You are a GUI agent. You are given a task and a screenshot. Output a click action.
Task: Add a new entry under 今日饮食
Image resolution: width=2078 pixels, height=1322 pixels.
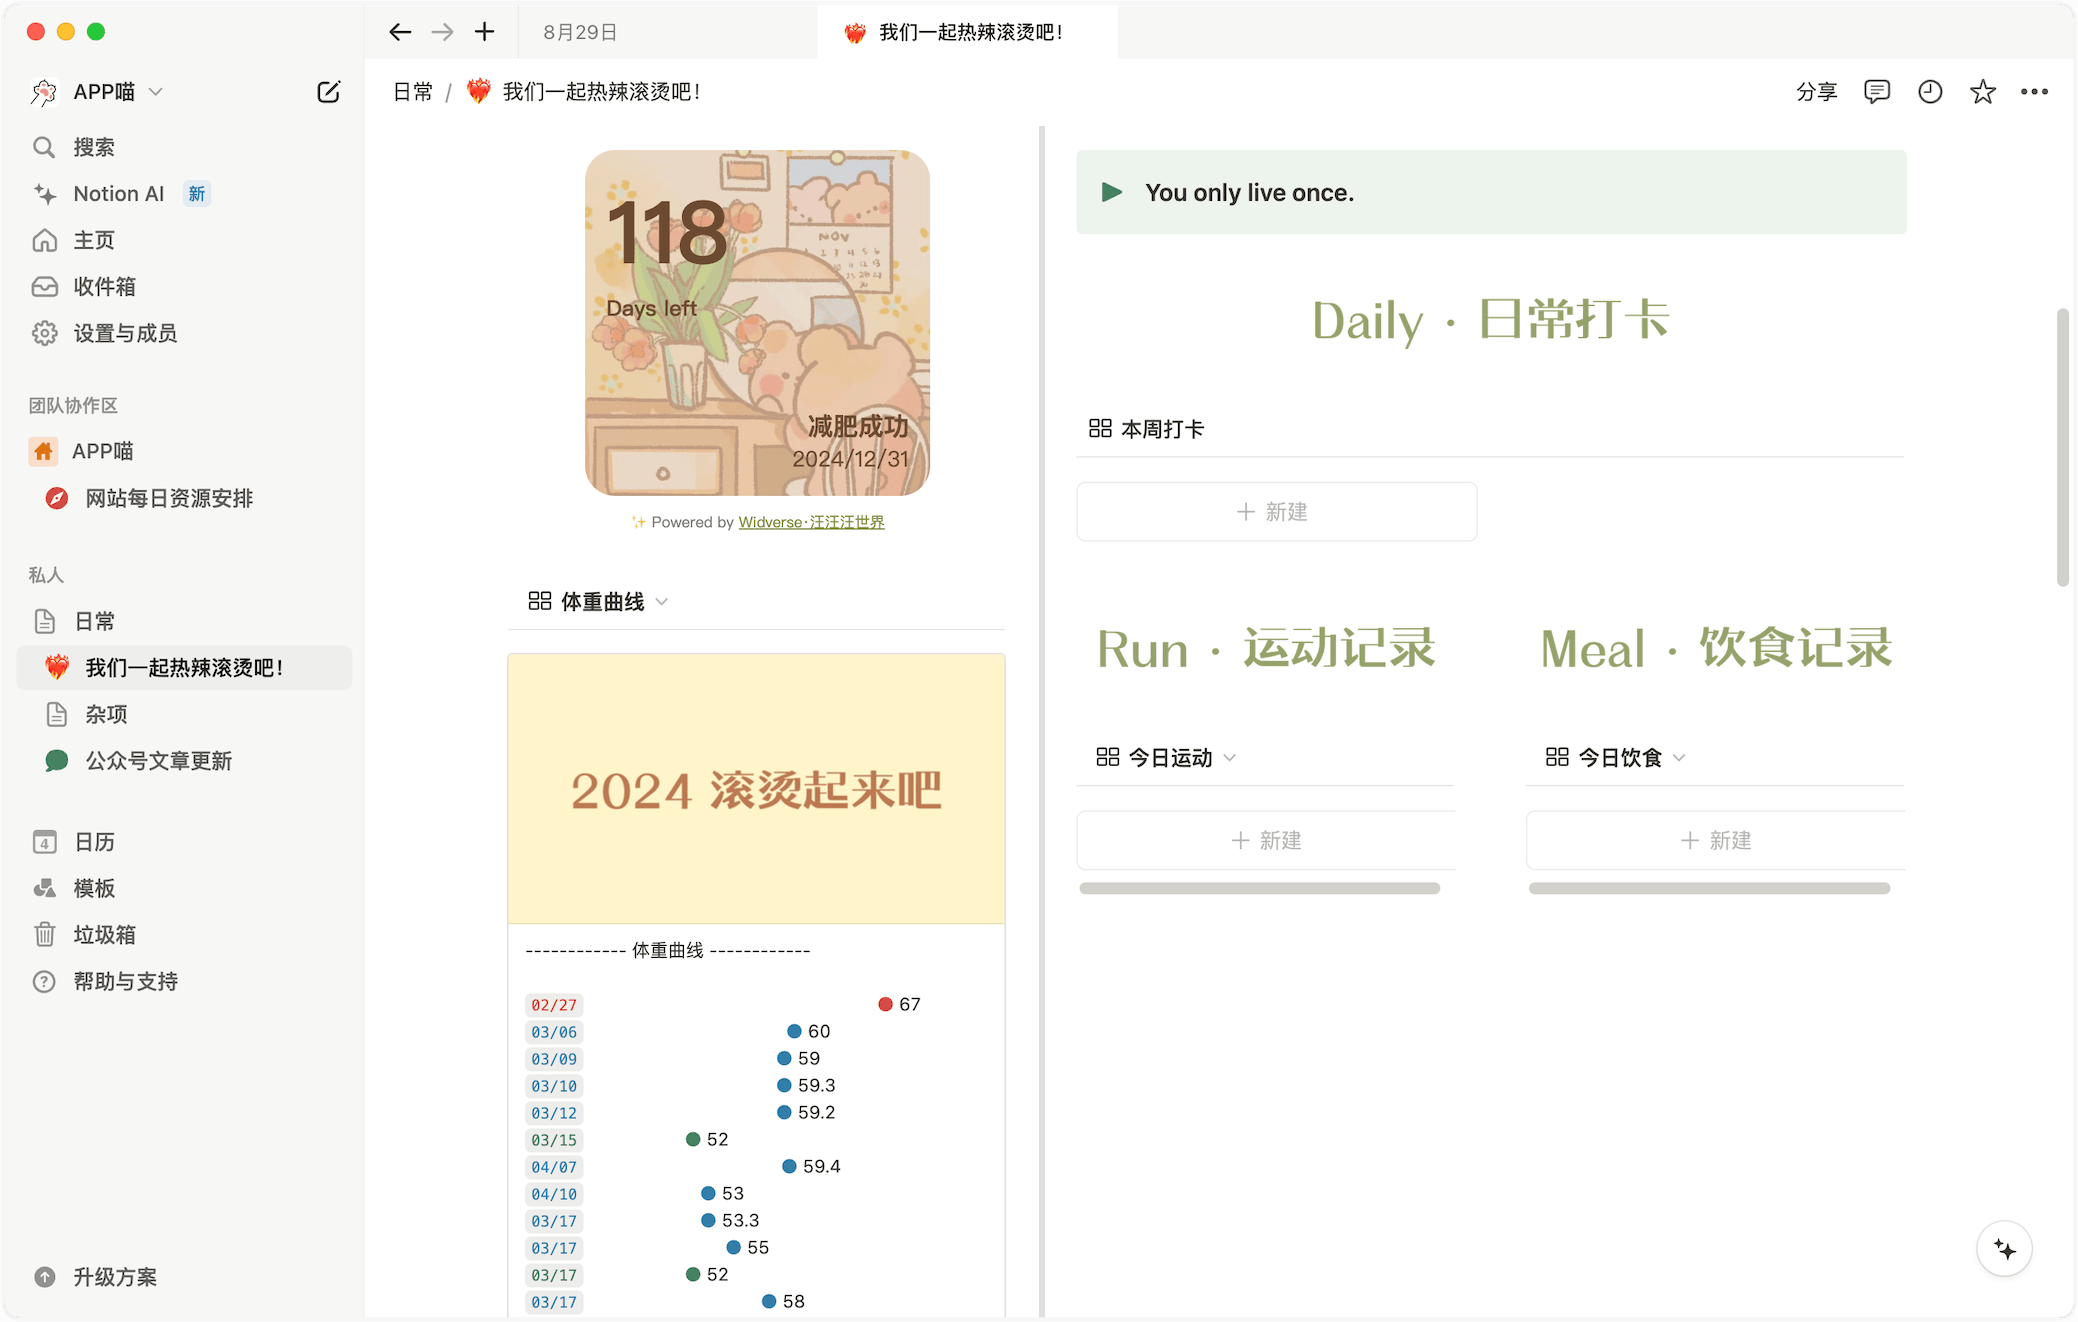point(1715,841)
